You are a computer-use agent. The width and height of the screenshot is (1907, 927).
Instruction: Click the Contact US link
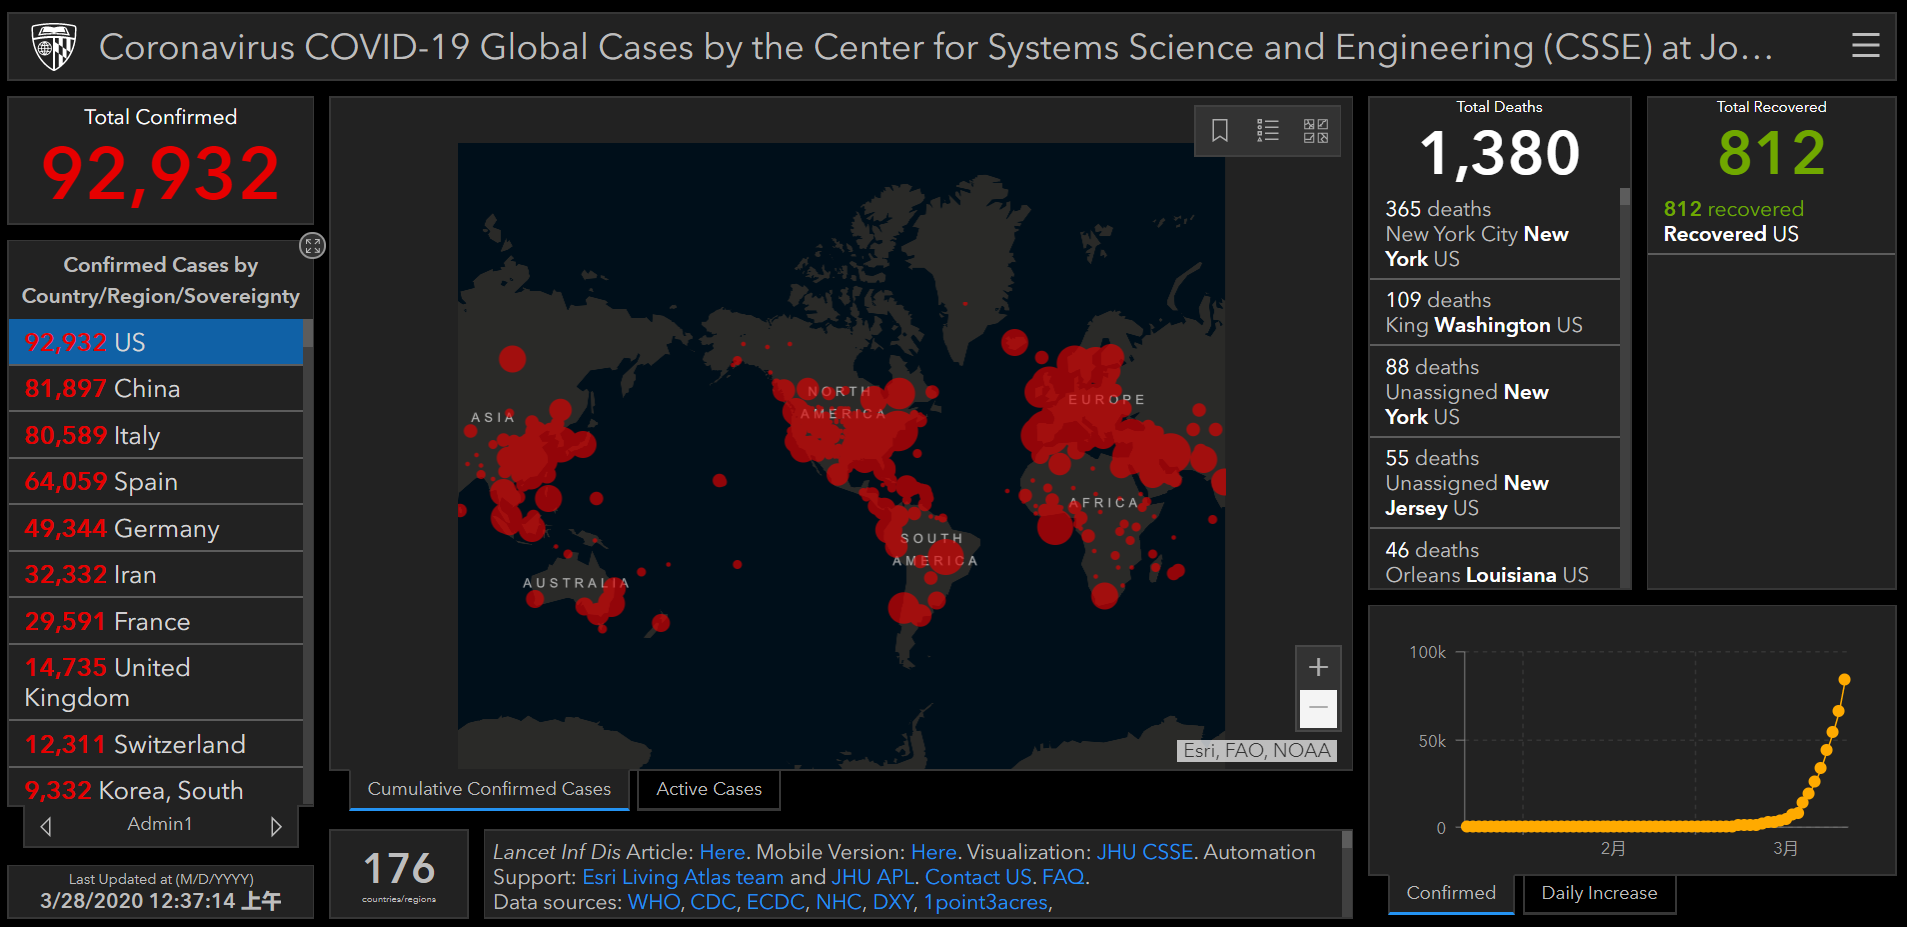[978, 877]
